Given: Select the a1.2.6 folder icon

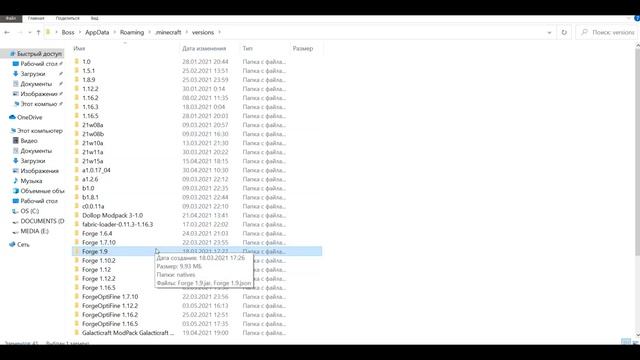Looking at the screenshot, I should coord(76,179).
